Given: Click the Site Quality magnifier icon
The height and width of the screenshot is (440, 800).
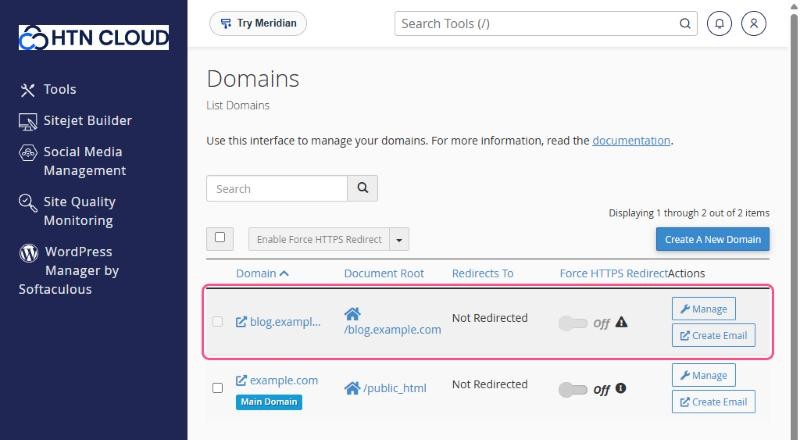Looking at the screenshot, I should 28,203.
